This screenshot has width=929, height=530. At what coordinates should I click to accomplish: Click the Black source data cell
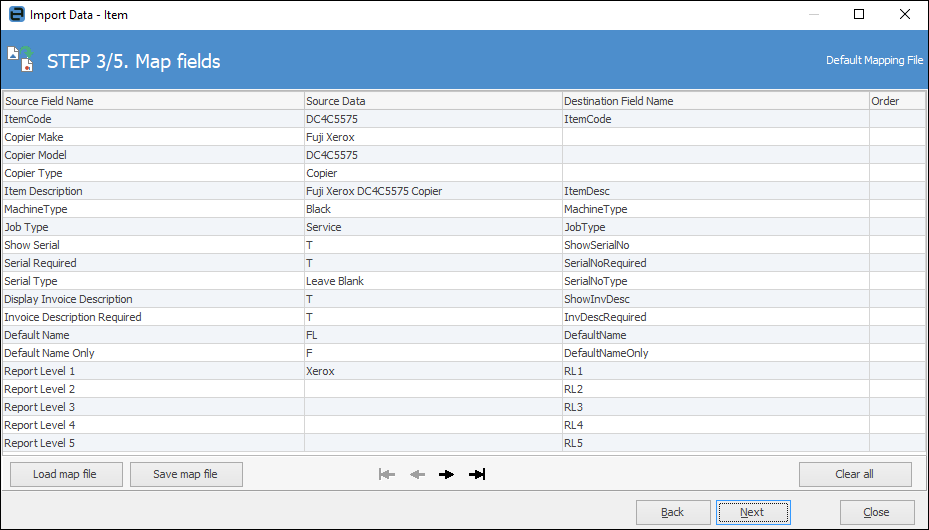pyautogui.click(x=433, y=209)
